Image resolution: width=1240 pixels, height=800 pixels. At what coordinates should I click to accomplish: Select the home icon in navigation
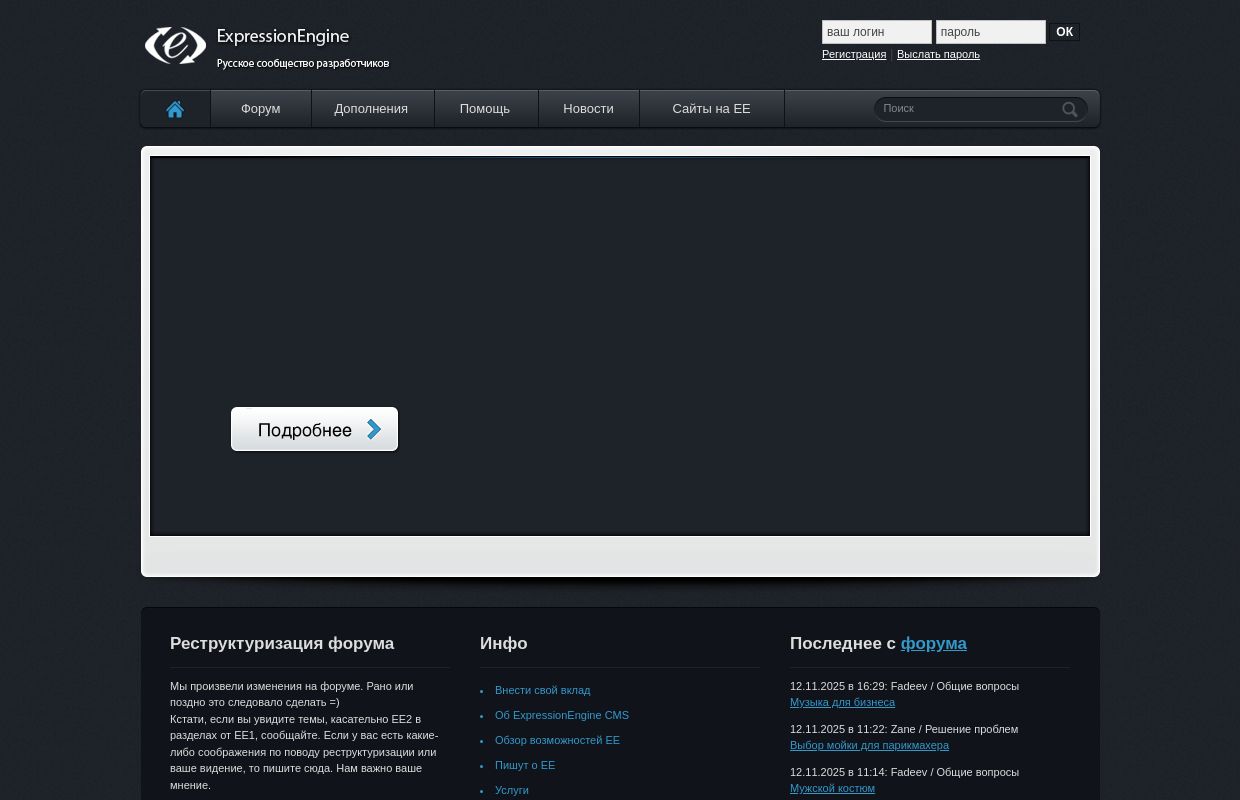(x=175, y=109)
